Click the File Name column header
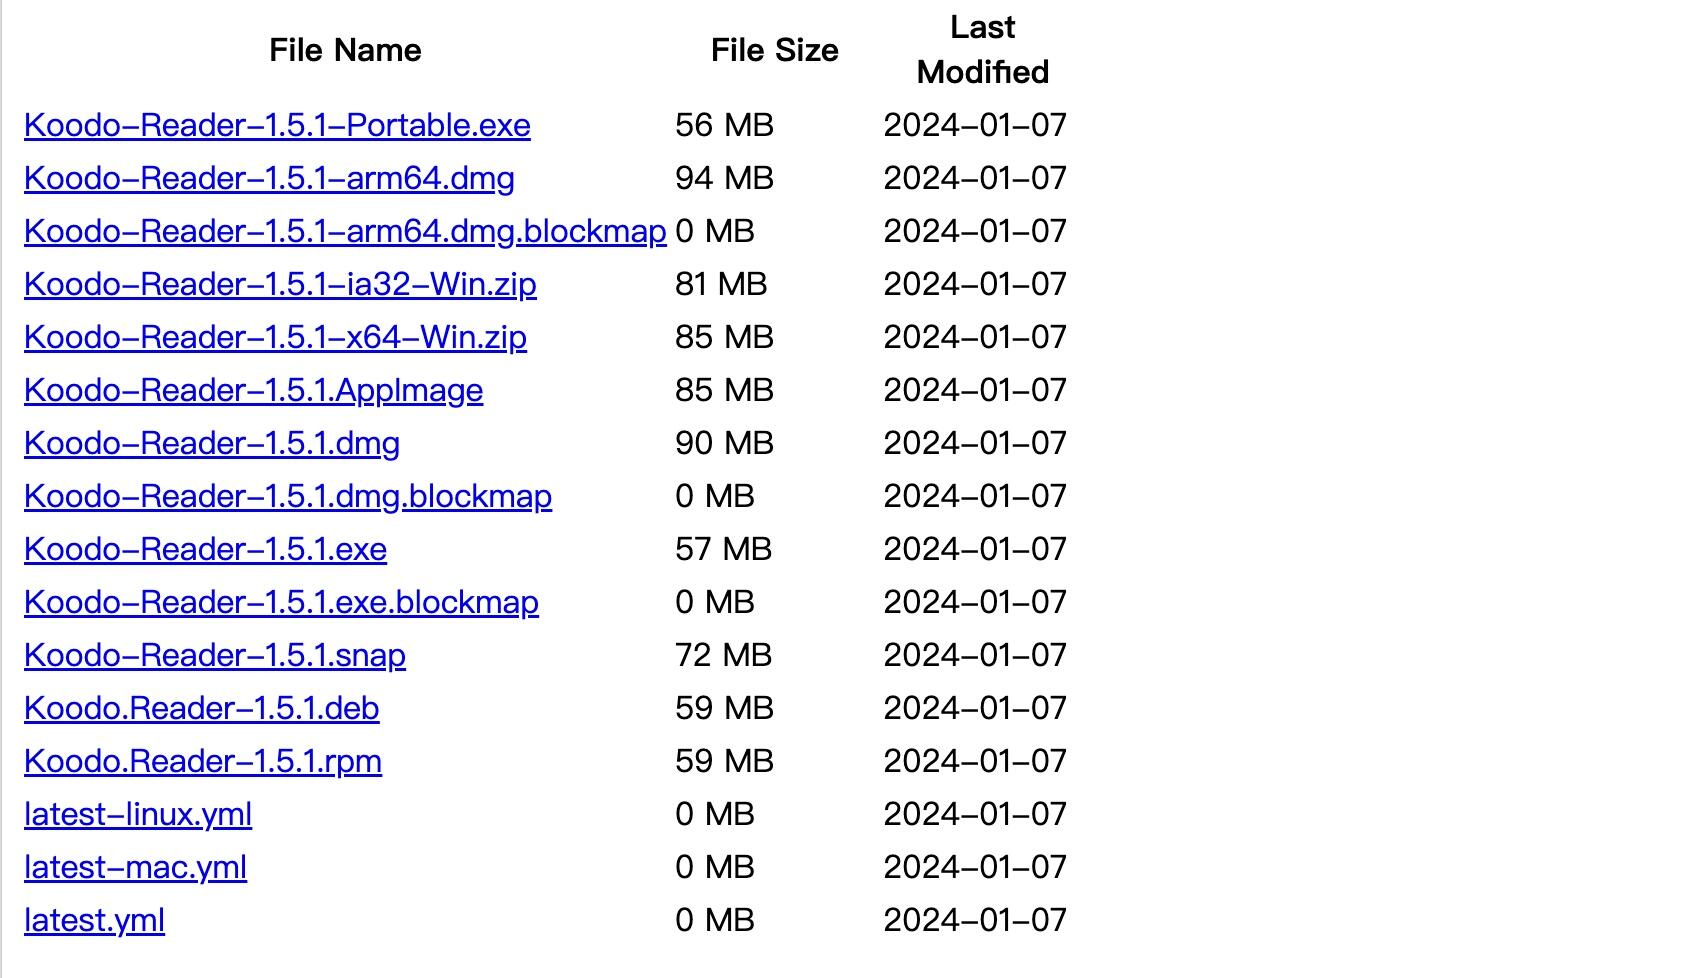Viewport: 1694px width, 978px height. click(345, 50)
